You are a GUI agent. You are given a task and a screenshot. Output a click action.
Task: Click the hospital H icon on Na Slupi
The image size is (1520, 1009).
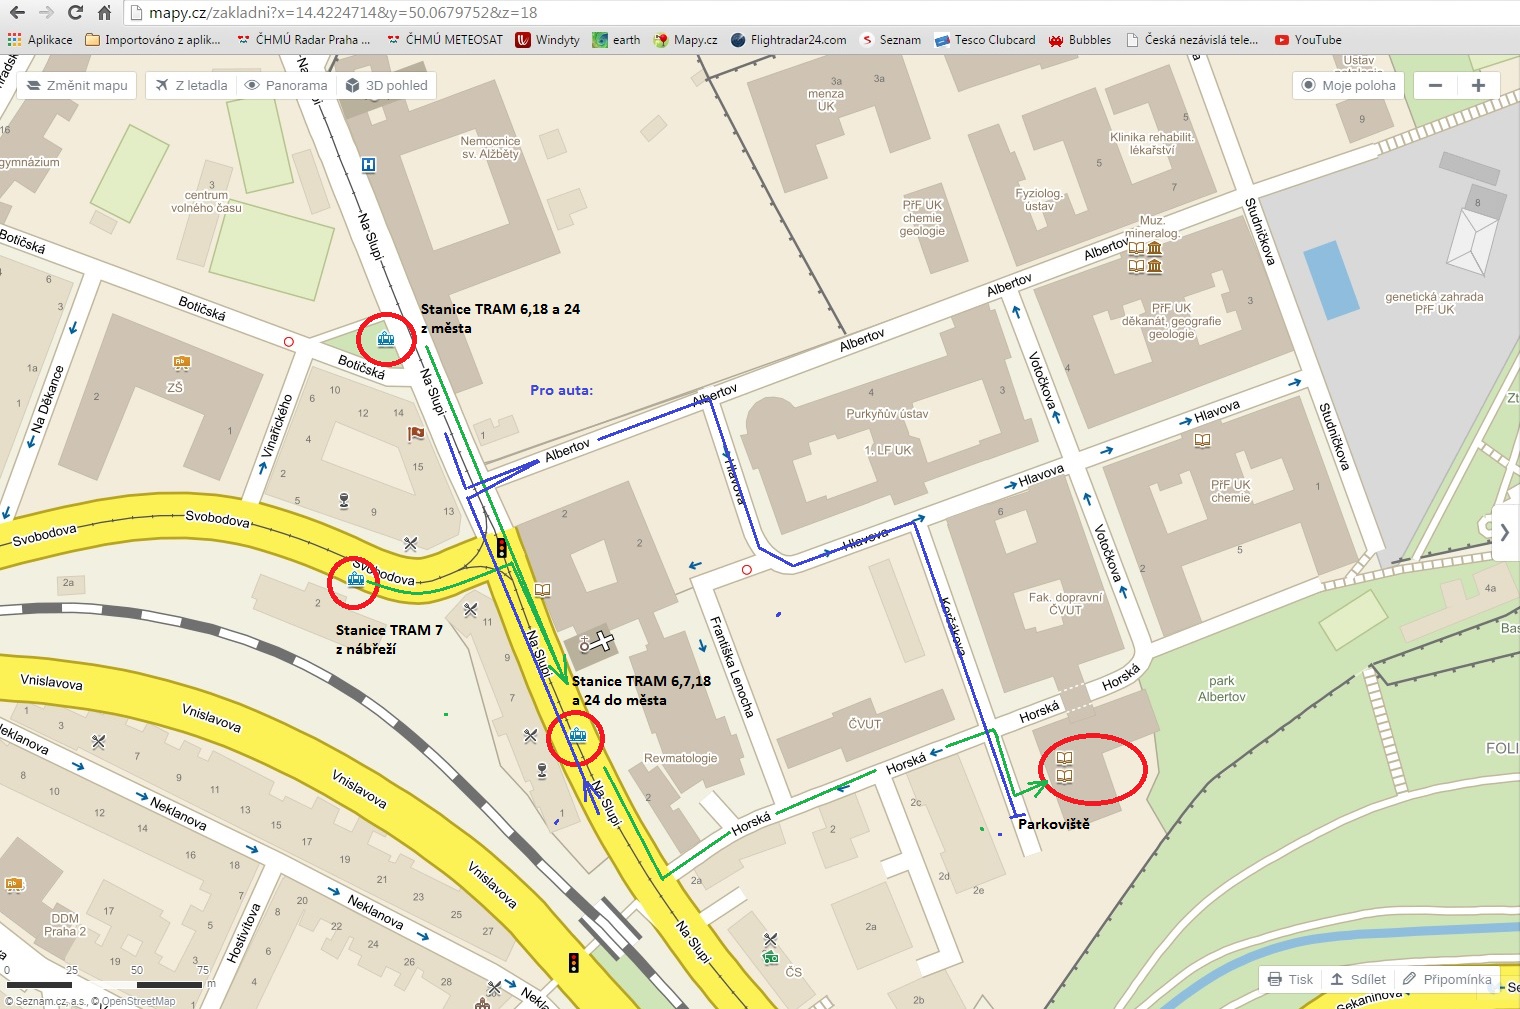point(368,164)
